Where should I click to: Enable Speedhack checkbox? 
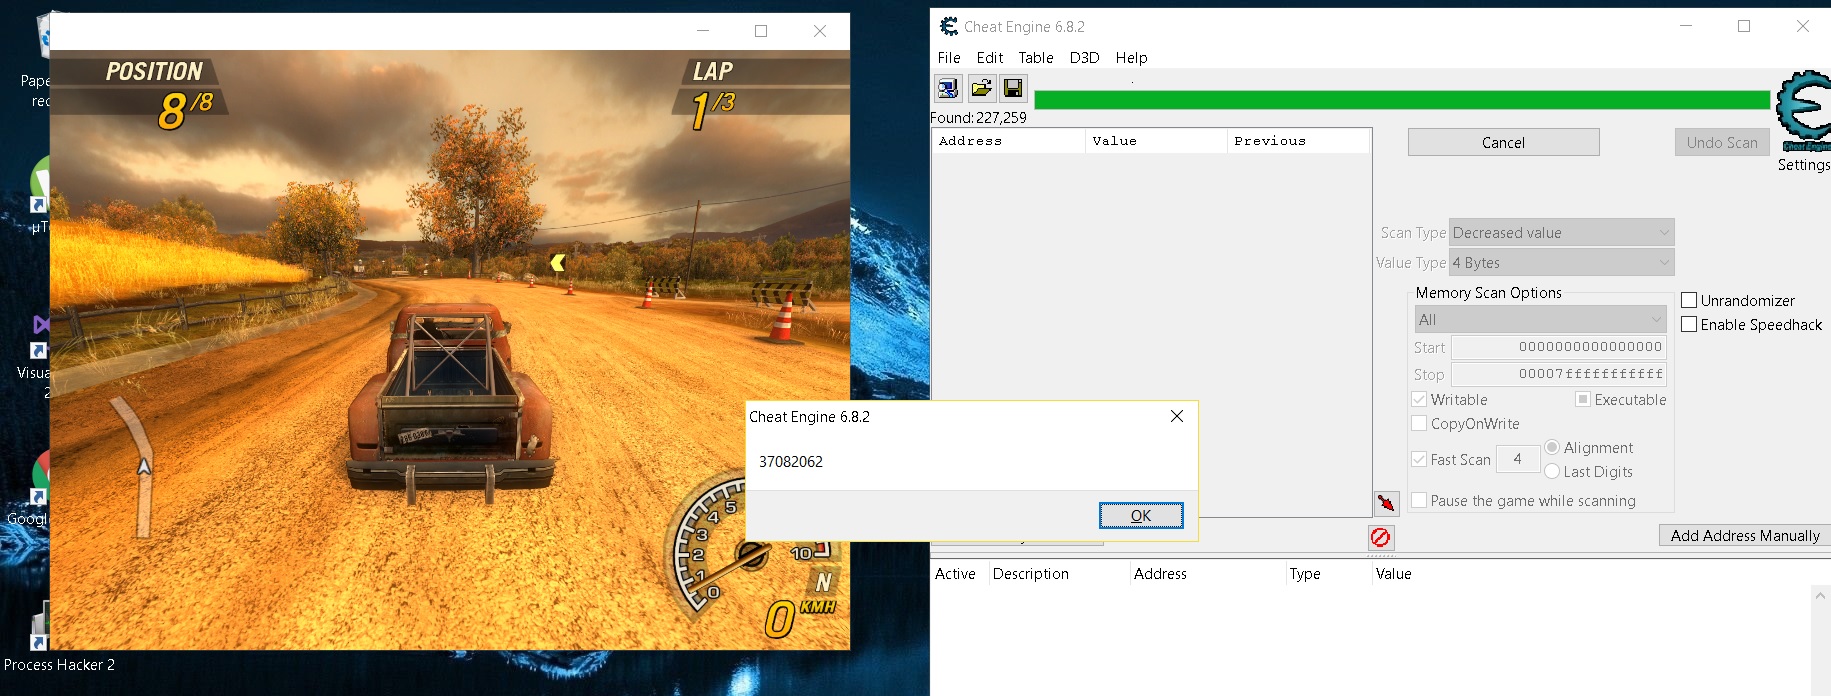[x=1689, y=324]
